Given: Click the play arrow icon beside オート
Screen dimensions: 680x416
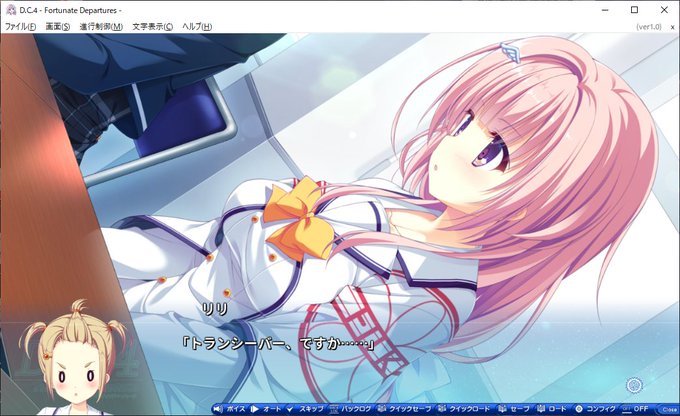Looking at the screenshot, I should [x=255, y=409].
